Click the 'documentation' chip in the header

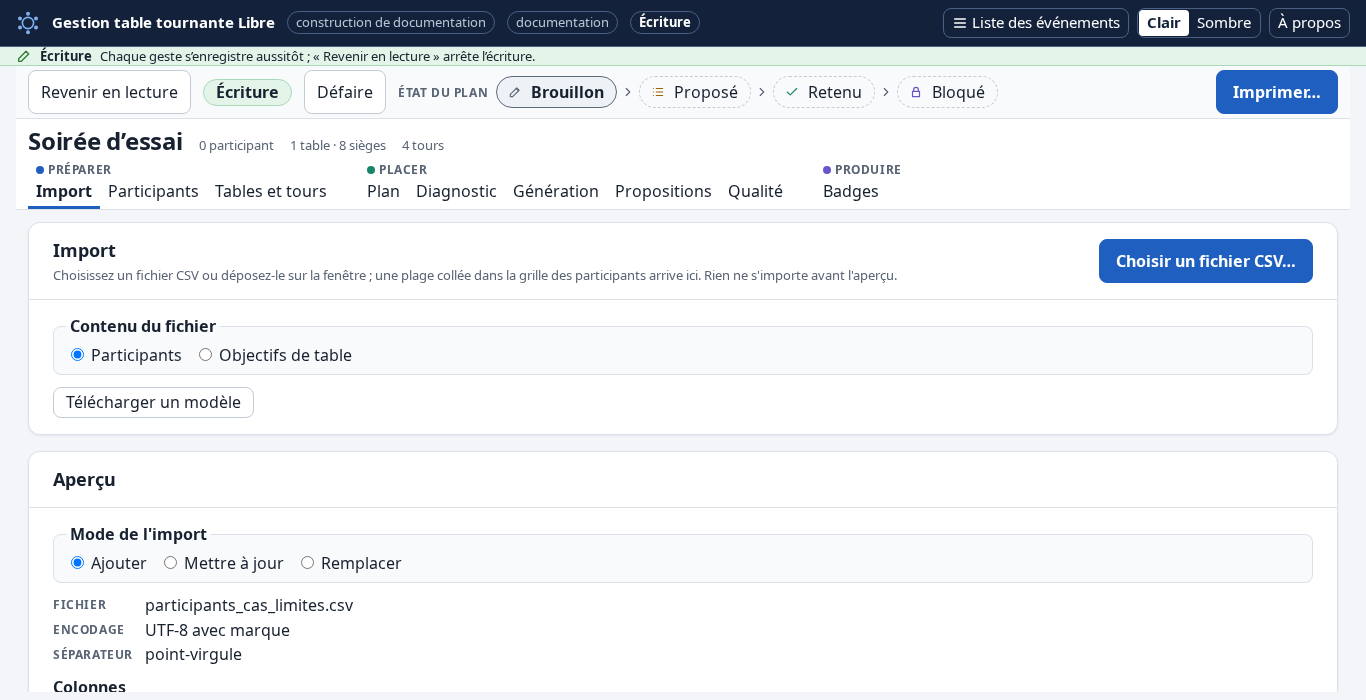[562, 22]
